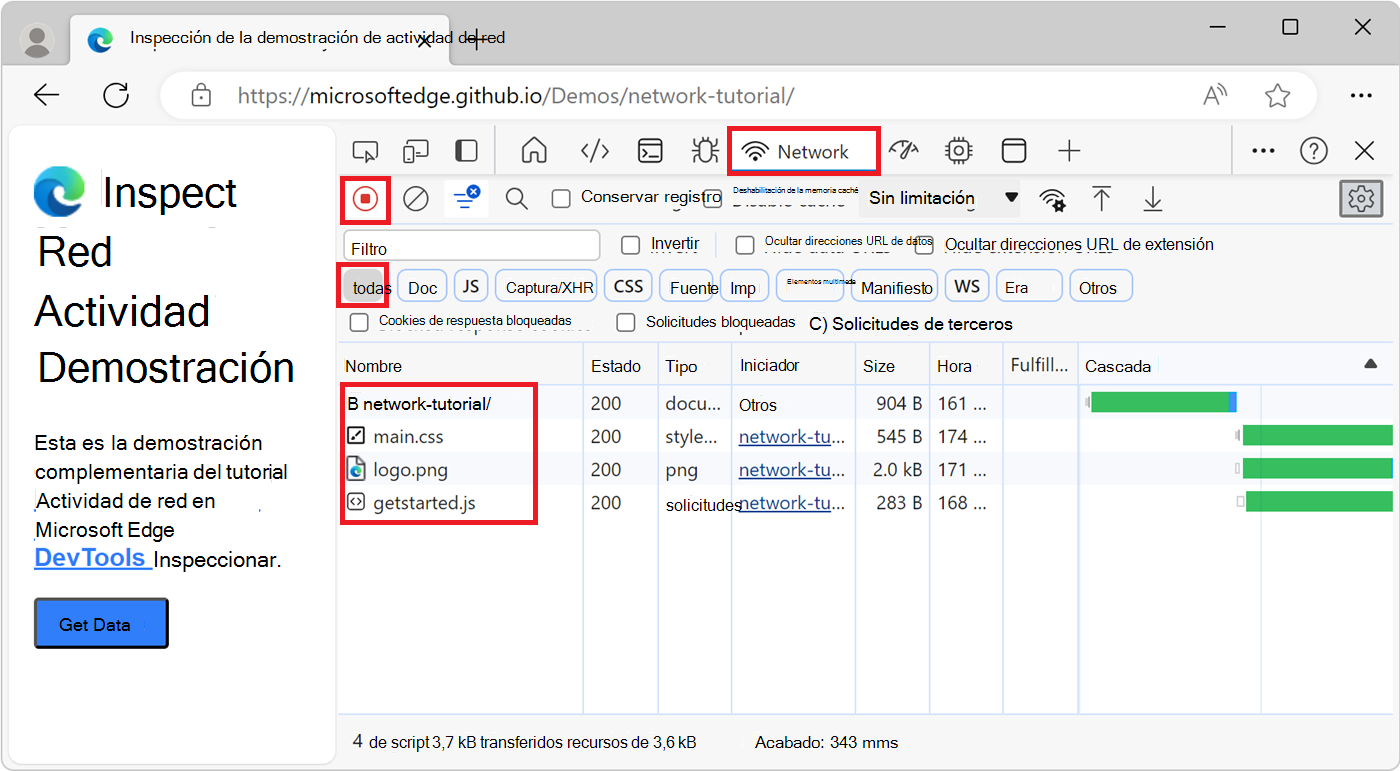Select the main.css request row

pos(403,436)
